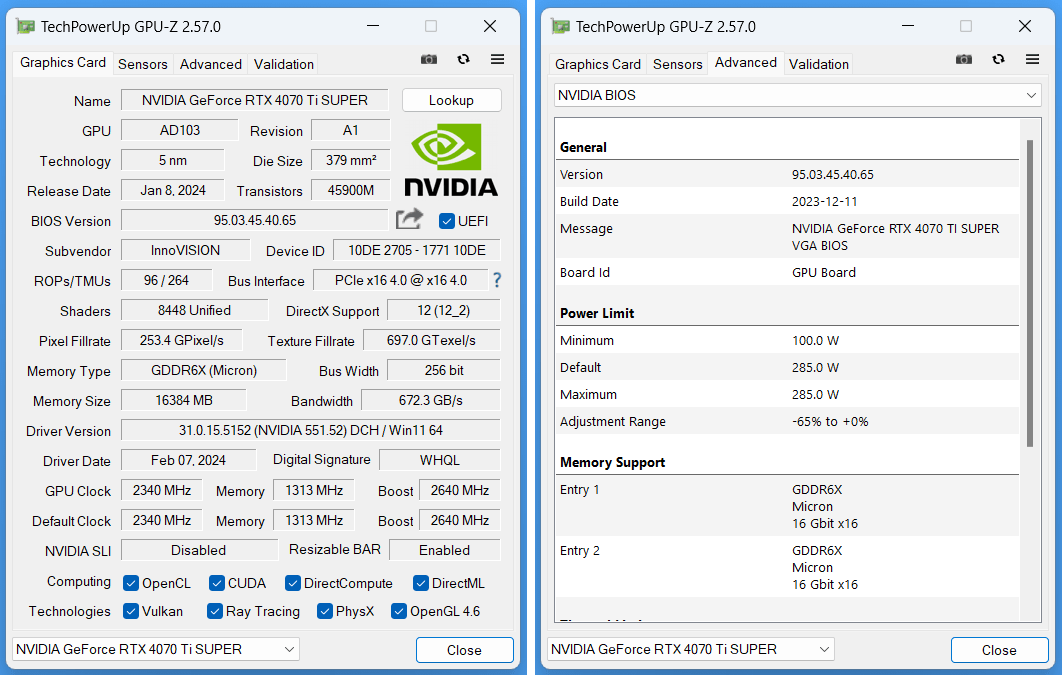Image resolution: width=1062 pixels, height=675 pixels.
Task: Toggle the Vulkan checkbox
Action: click(x=131, y=611)
